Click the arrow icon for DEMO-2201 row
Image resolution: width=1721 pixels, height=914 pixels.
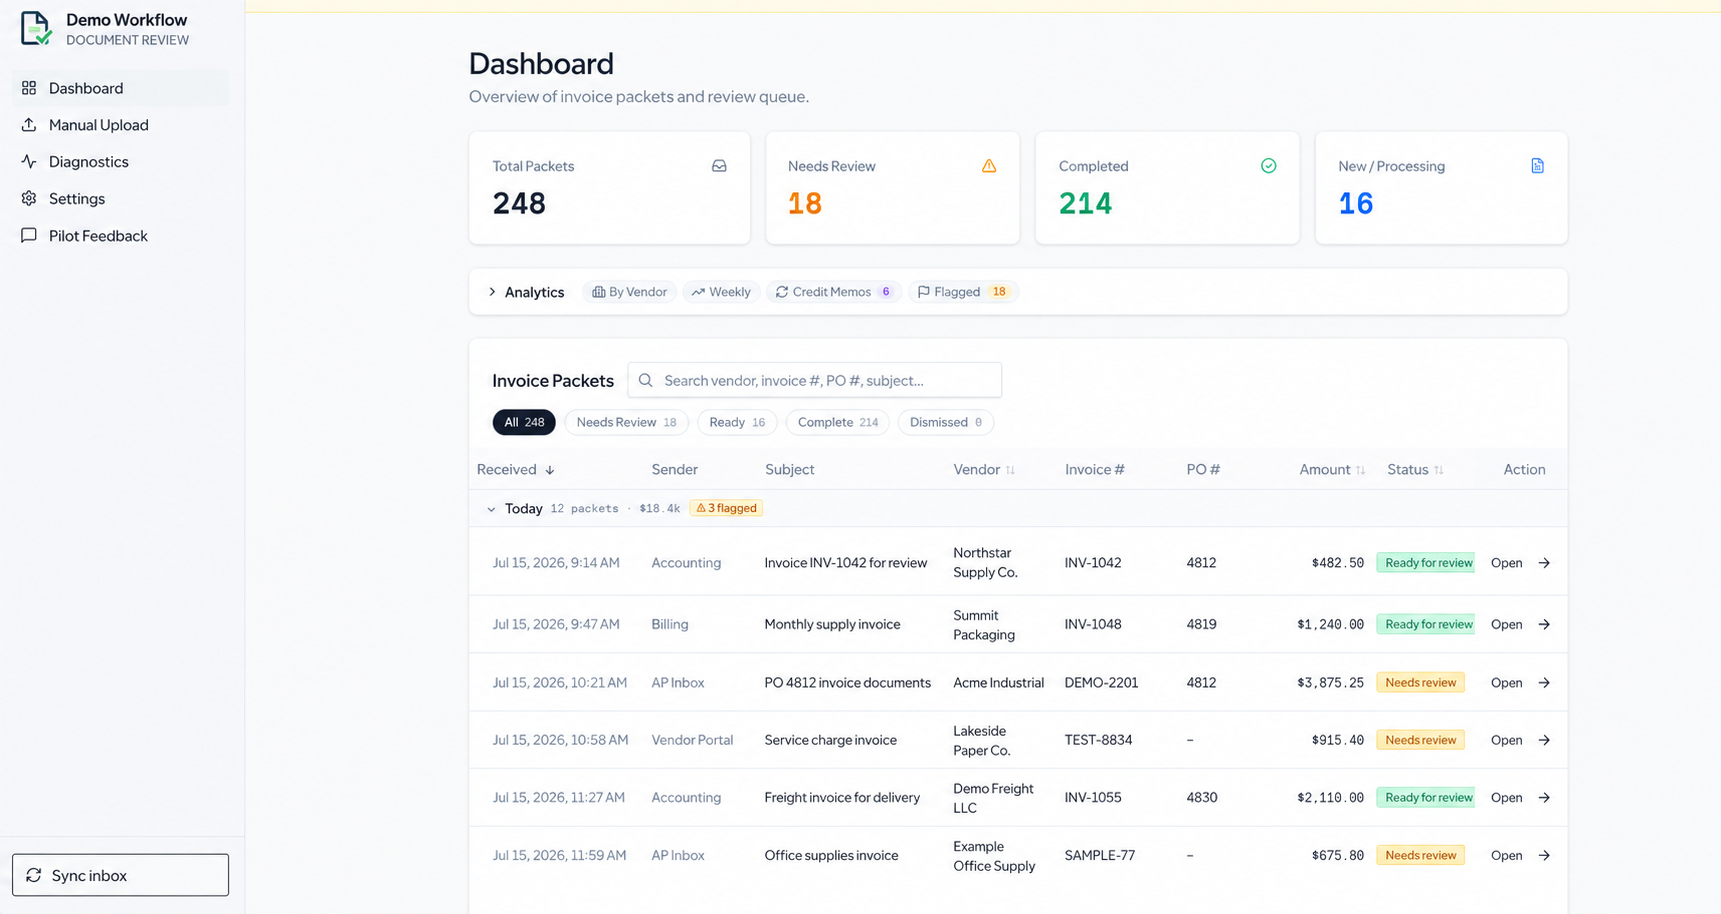[1544, 683]
